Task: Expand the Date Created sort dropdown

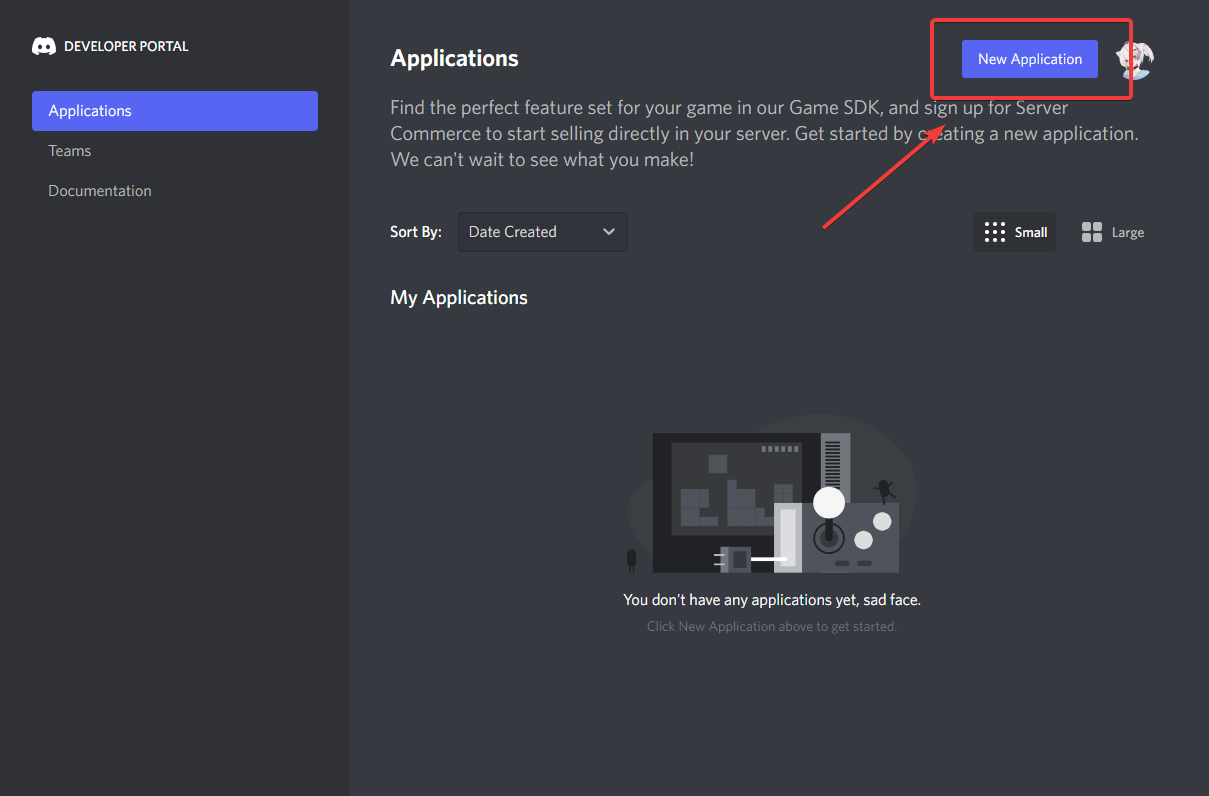Action: coord(543,232)
